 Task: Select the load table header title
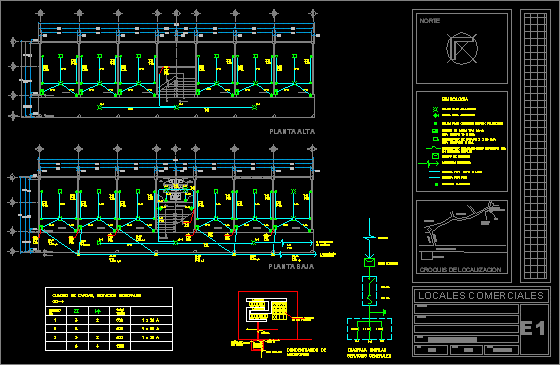[96, 296]
